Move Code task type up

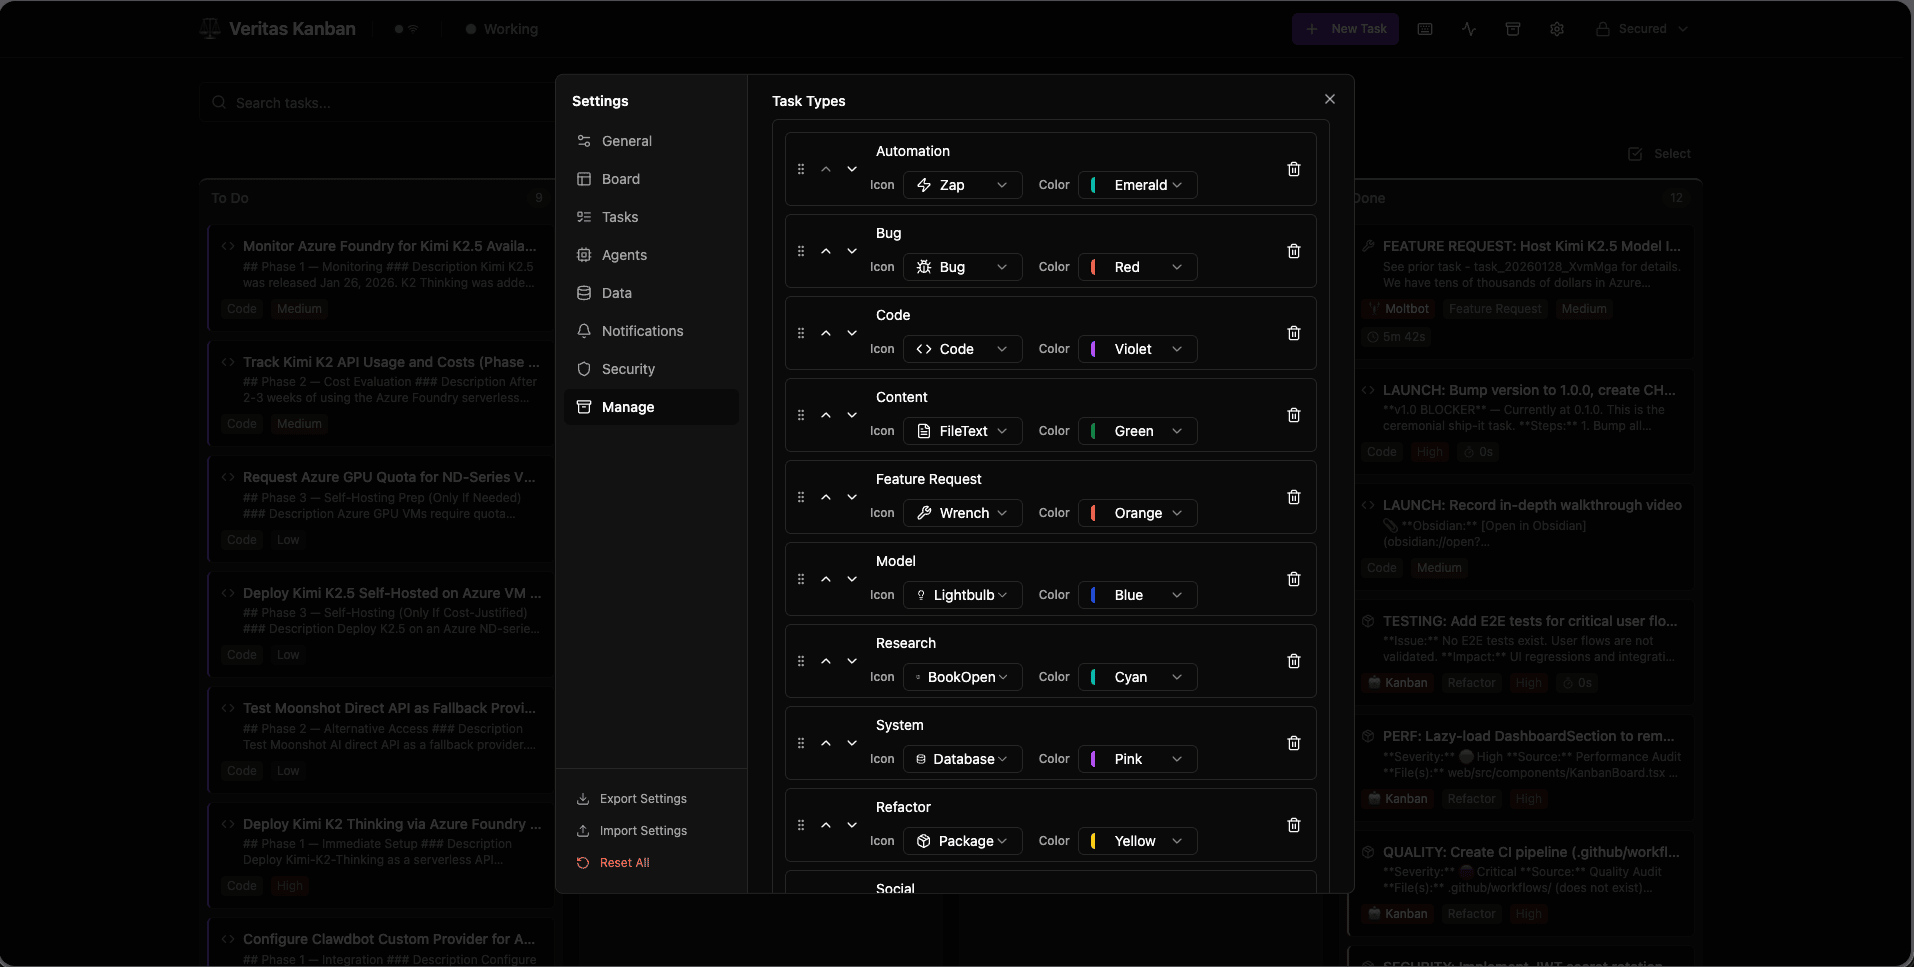tap(826, 333)
